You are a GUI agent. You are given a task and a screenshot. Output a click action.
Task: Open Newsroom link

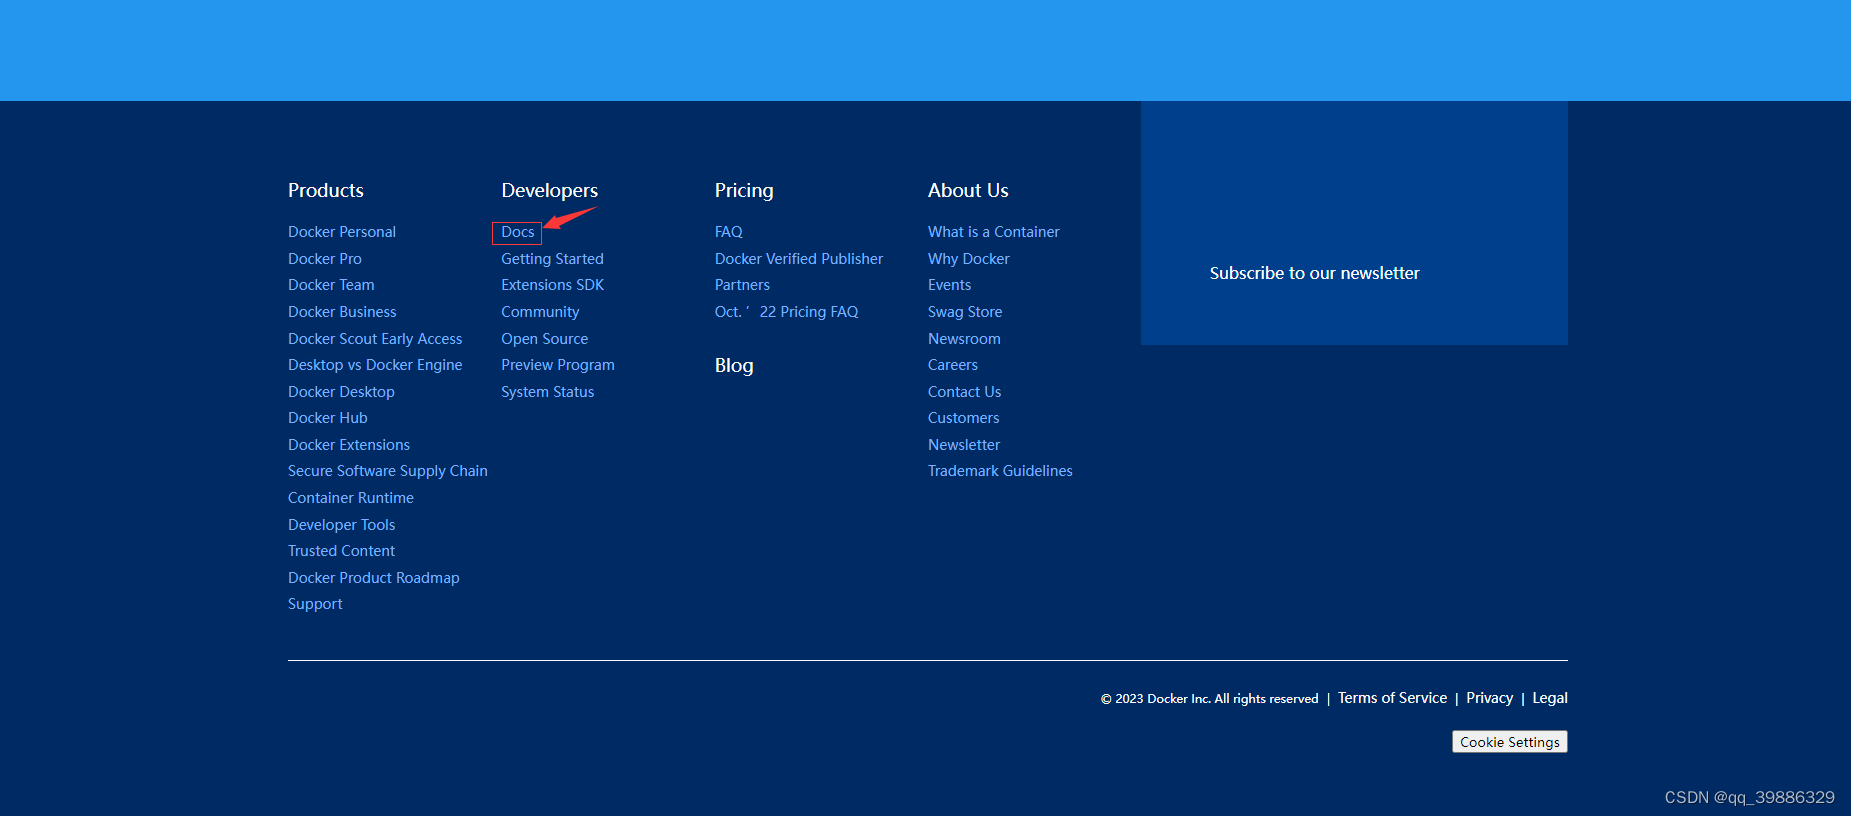(x=964, y=339)
